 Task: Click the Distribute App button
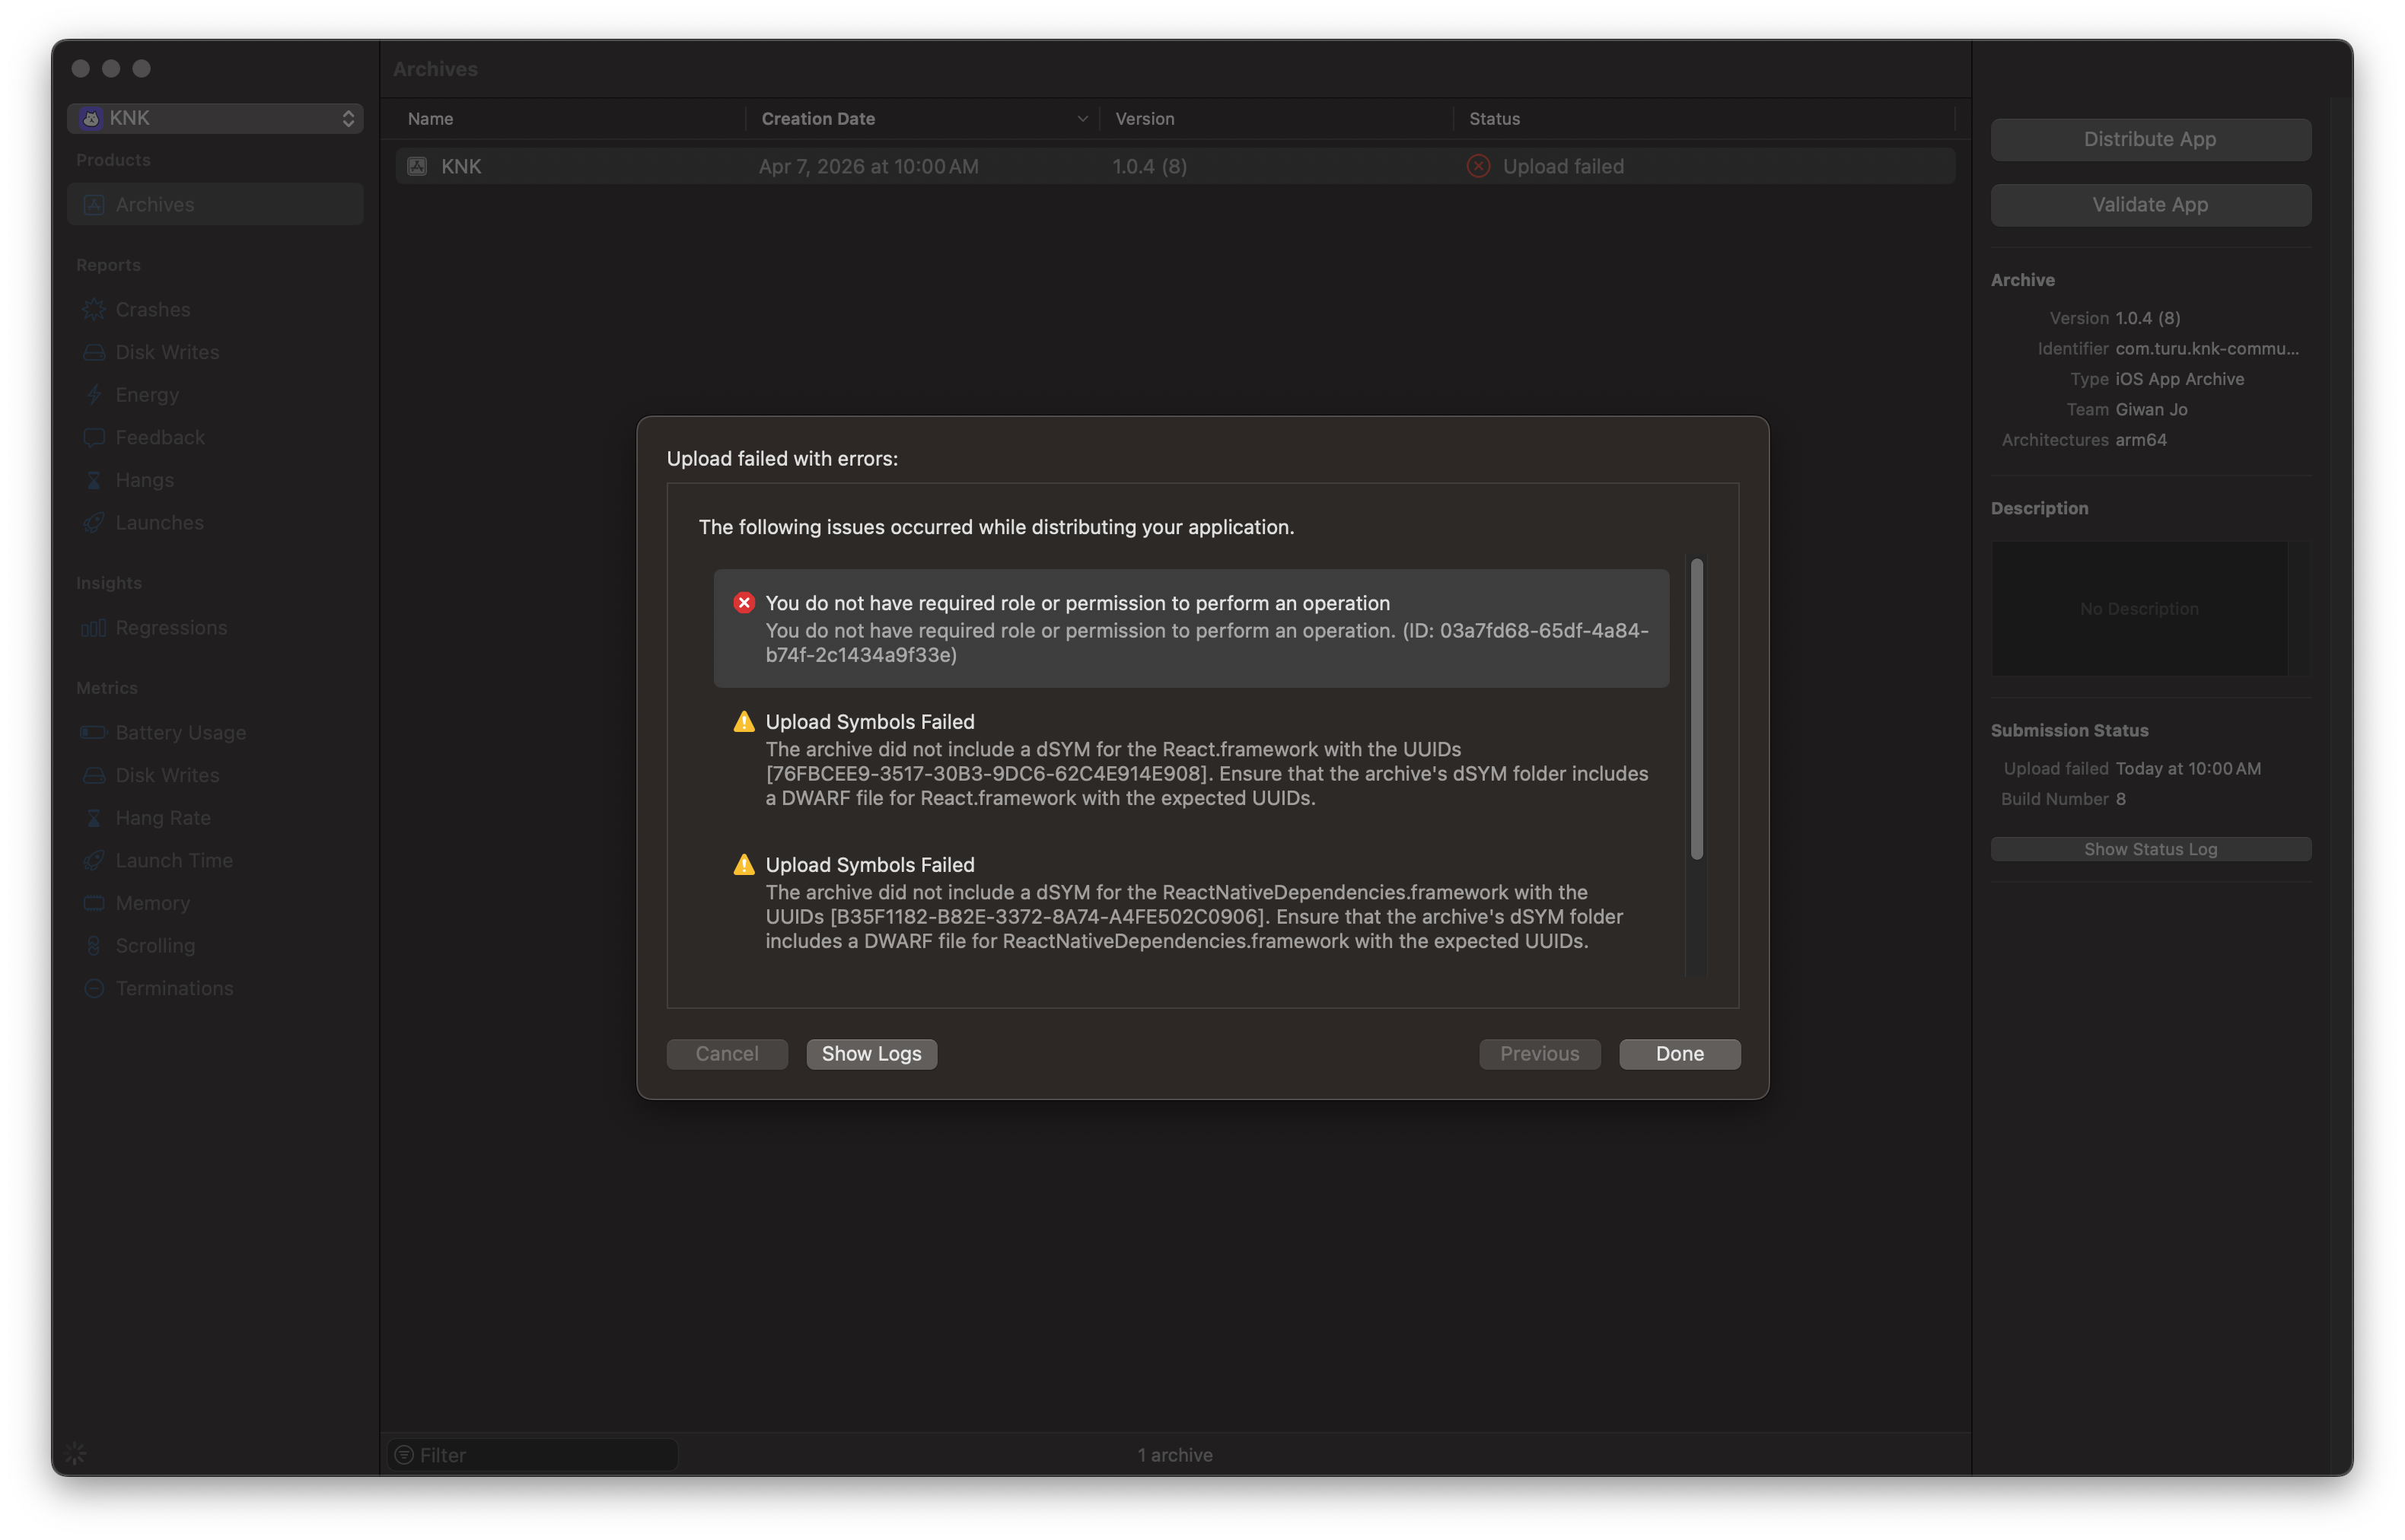[2150, 140]
